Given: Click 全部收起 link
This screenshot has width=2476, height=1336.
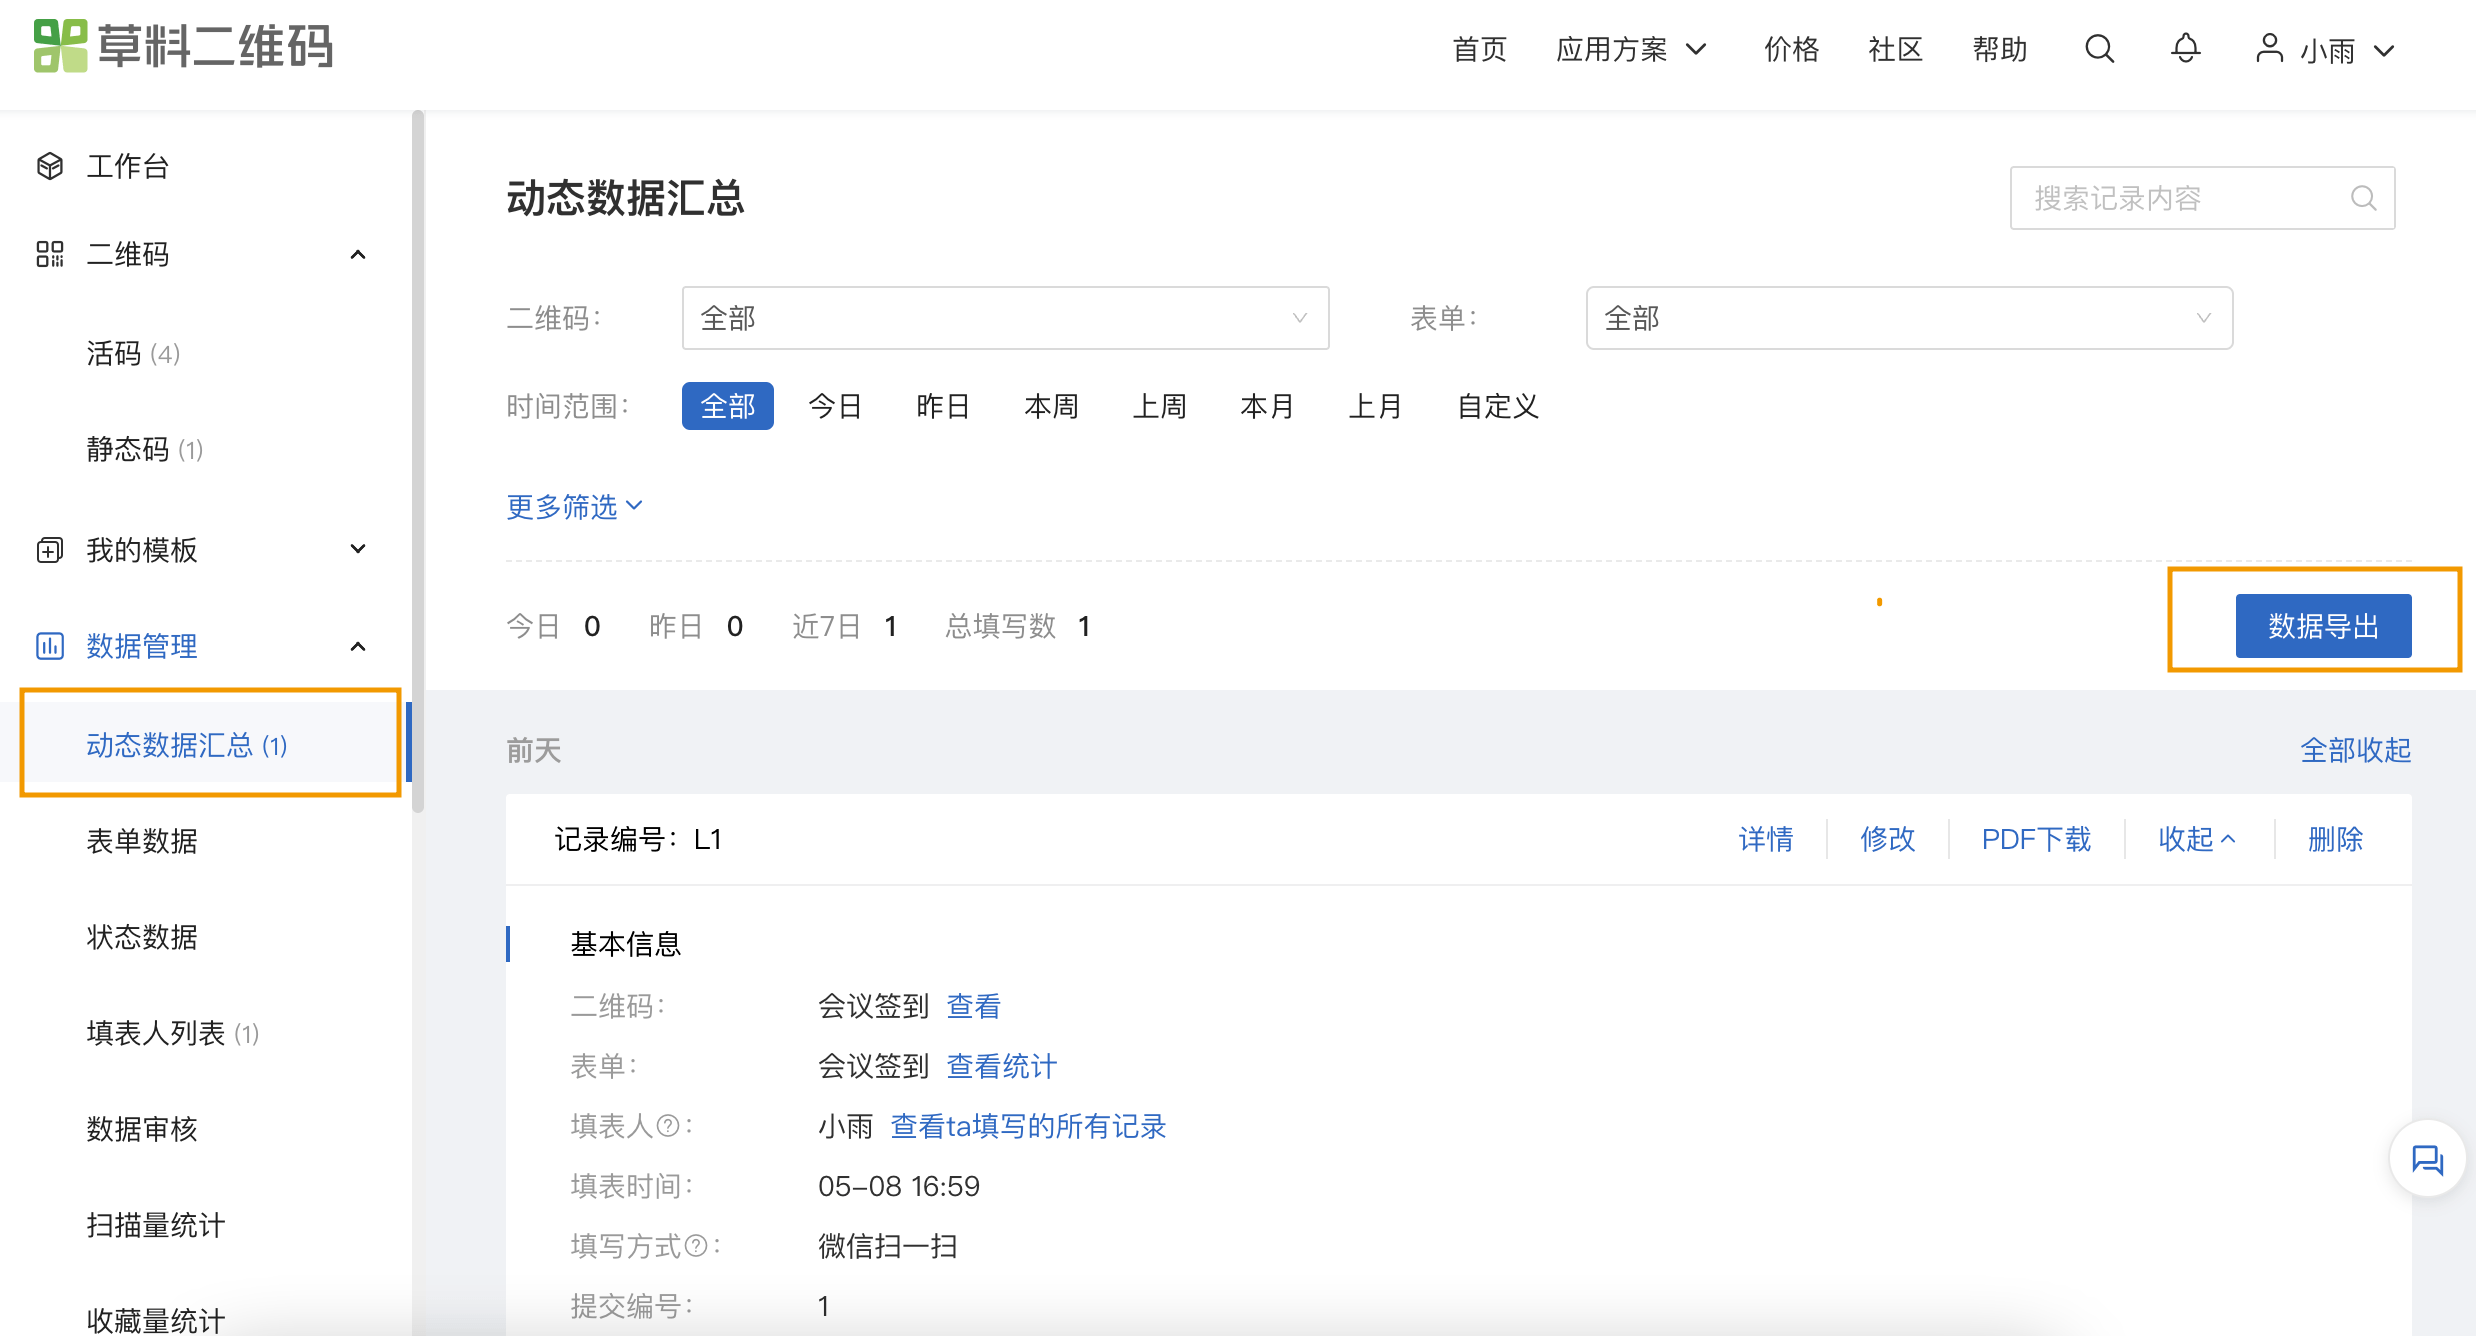Looking at the screenshot, I should tap(2355, 750).
